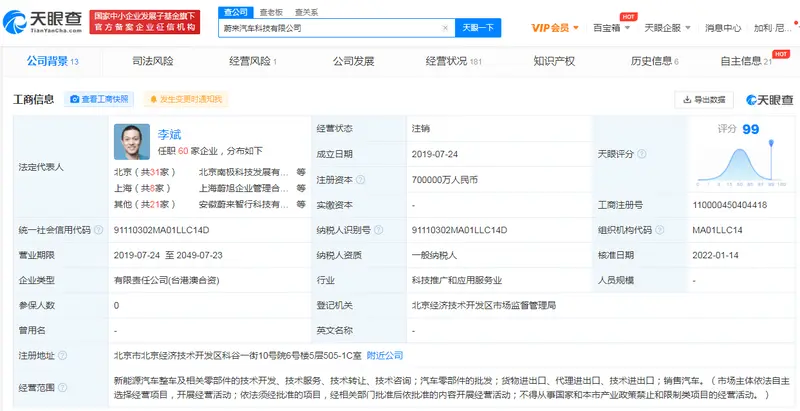The width and height of the screenshot is (800, 411).
Task: Open the 天眼企服 dropdown menu
Action: (667, 28)
